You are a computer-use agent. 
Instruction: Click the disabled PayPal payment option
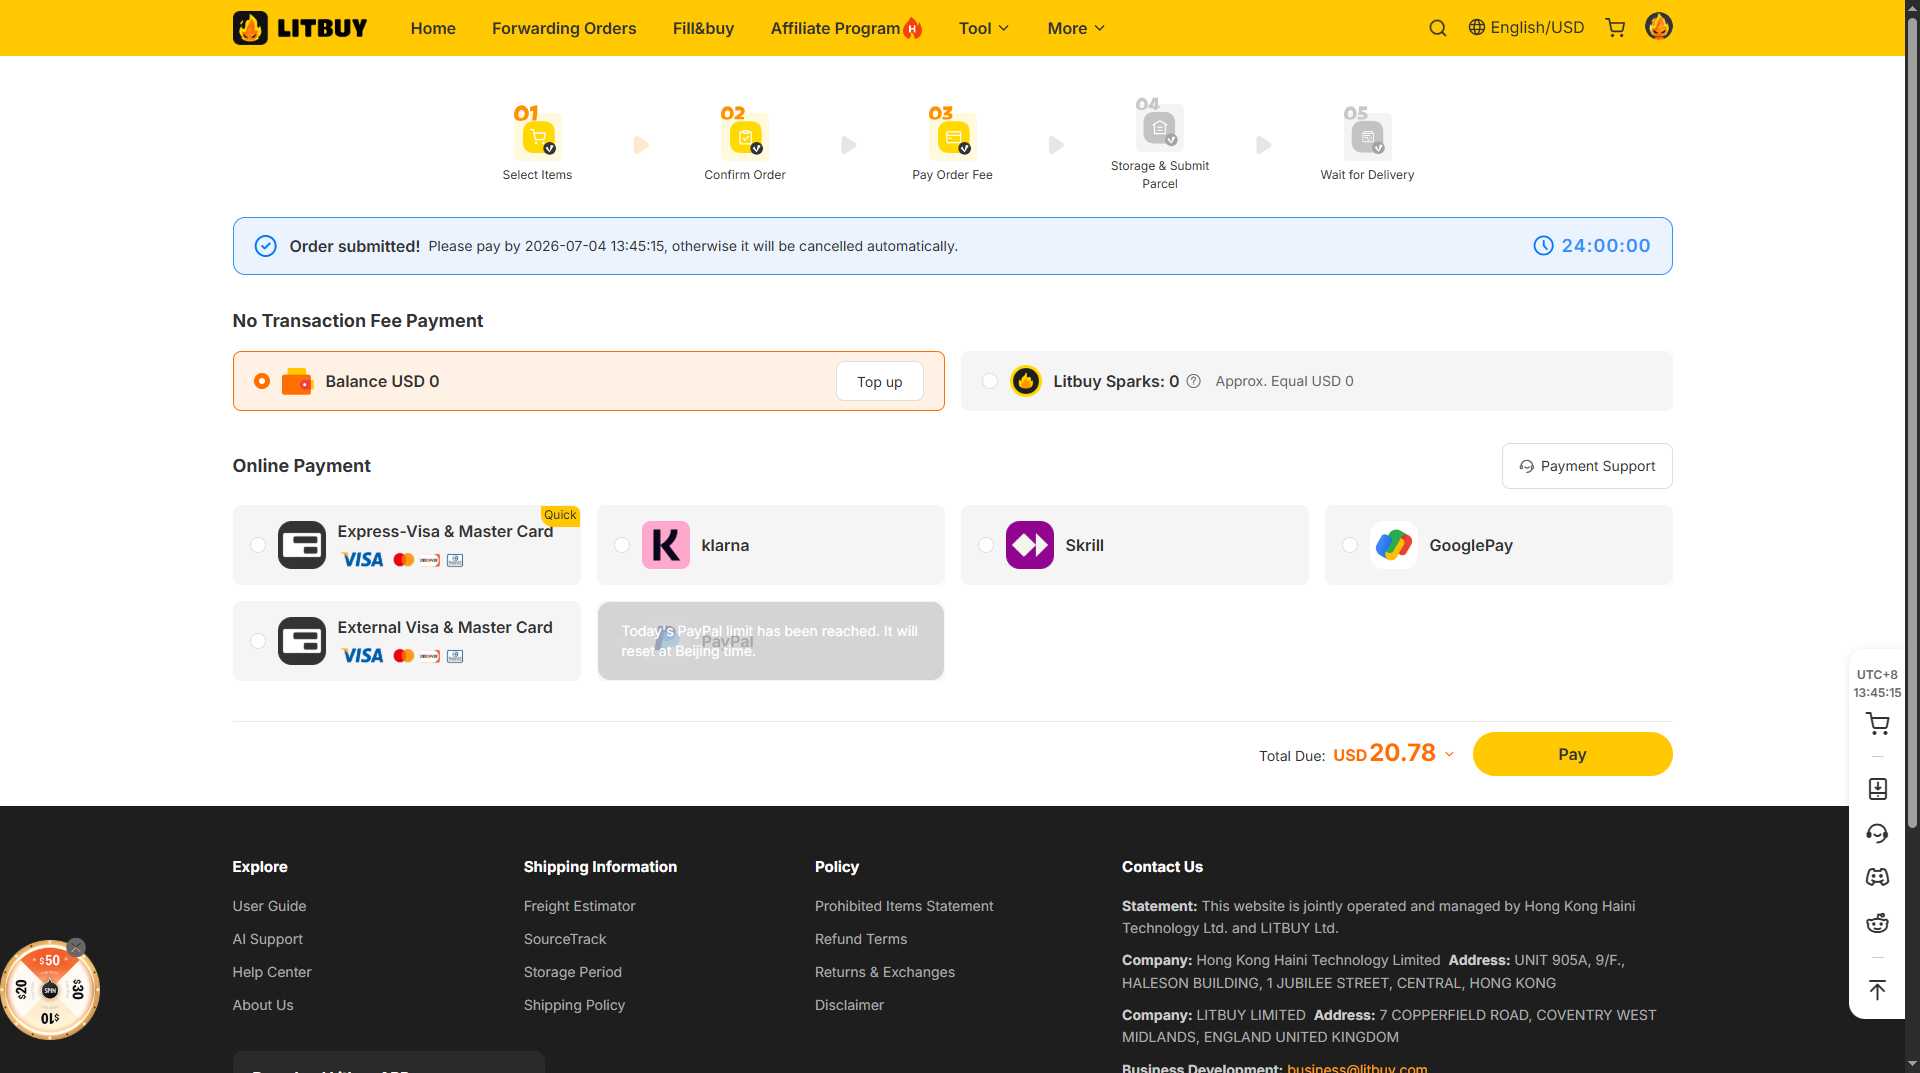771,641
